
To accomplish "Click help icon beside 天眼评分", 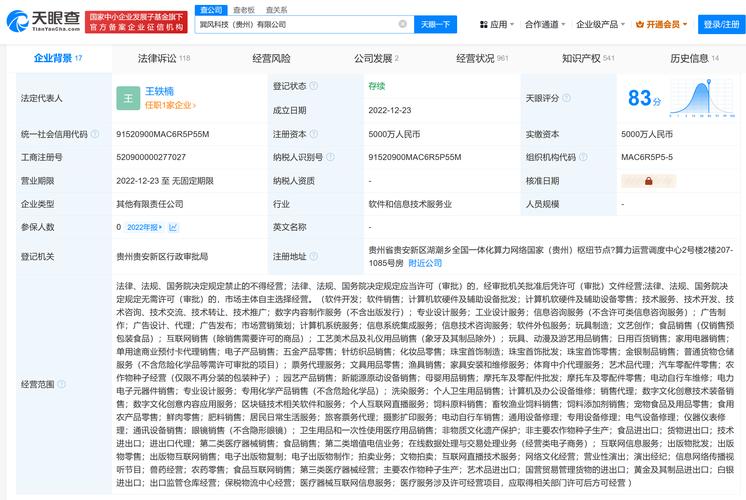I will [566, 98].
